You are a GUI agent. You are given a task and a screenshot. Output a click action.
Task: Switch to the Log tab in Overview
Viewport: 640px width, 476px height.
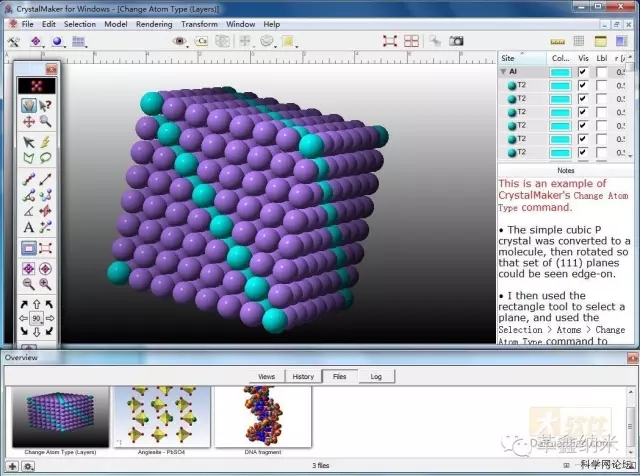(x=375, y=377)
